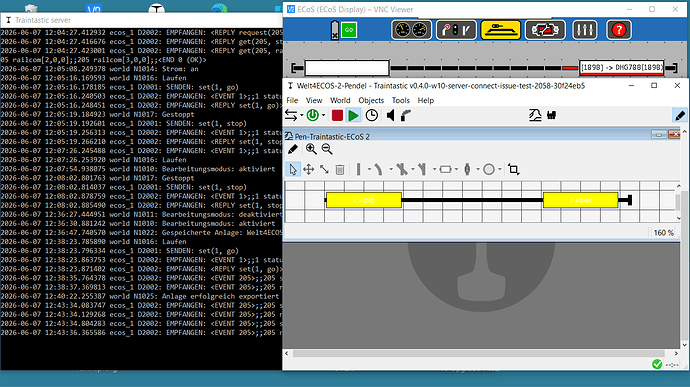
Task: Click the green checkmark connection status icon
Action: coord(657,364)
